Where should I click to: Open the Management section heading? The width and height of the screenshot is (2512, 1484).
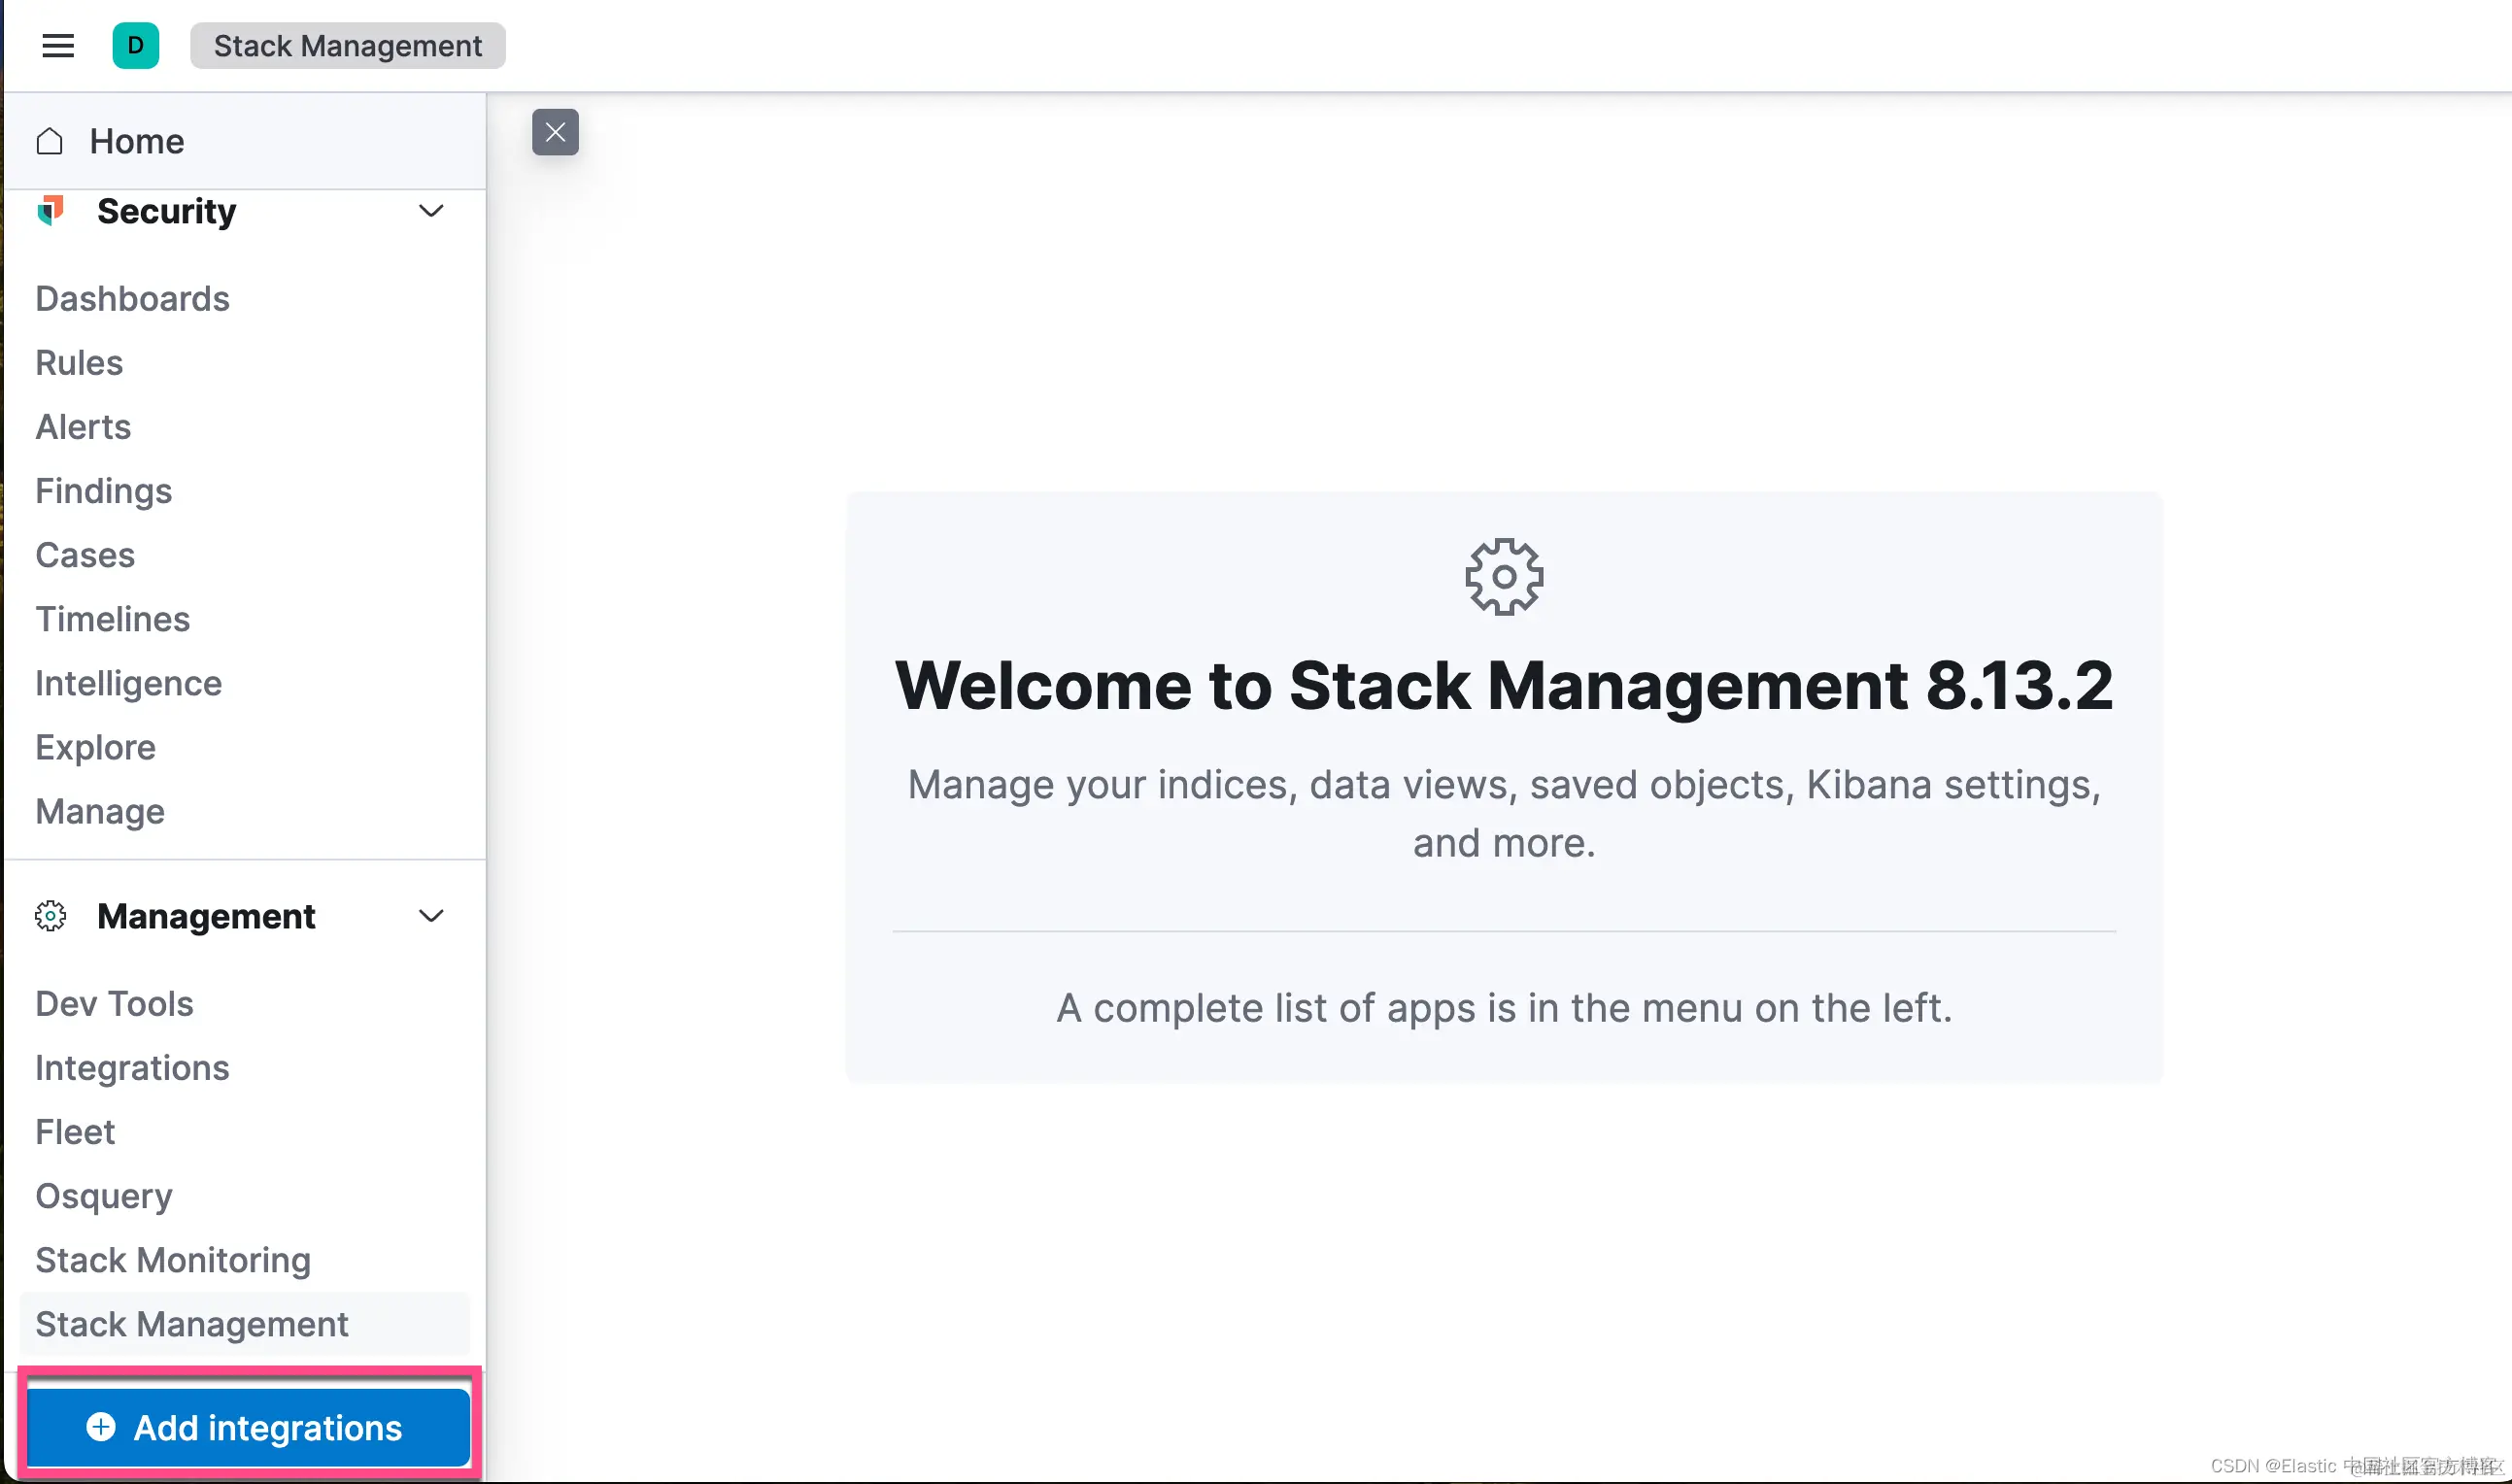click(x=206, y=916)
